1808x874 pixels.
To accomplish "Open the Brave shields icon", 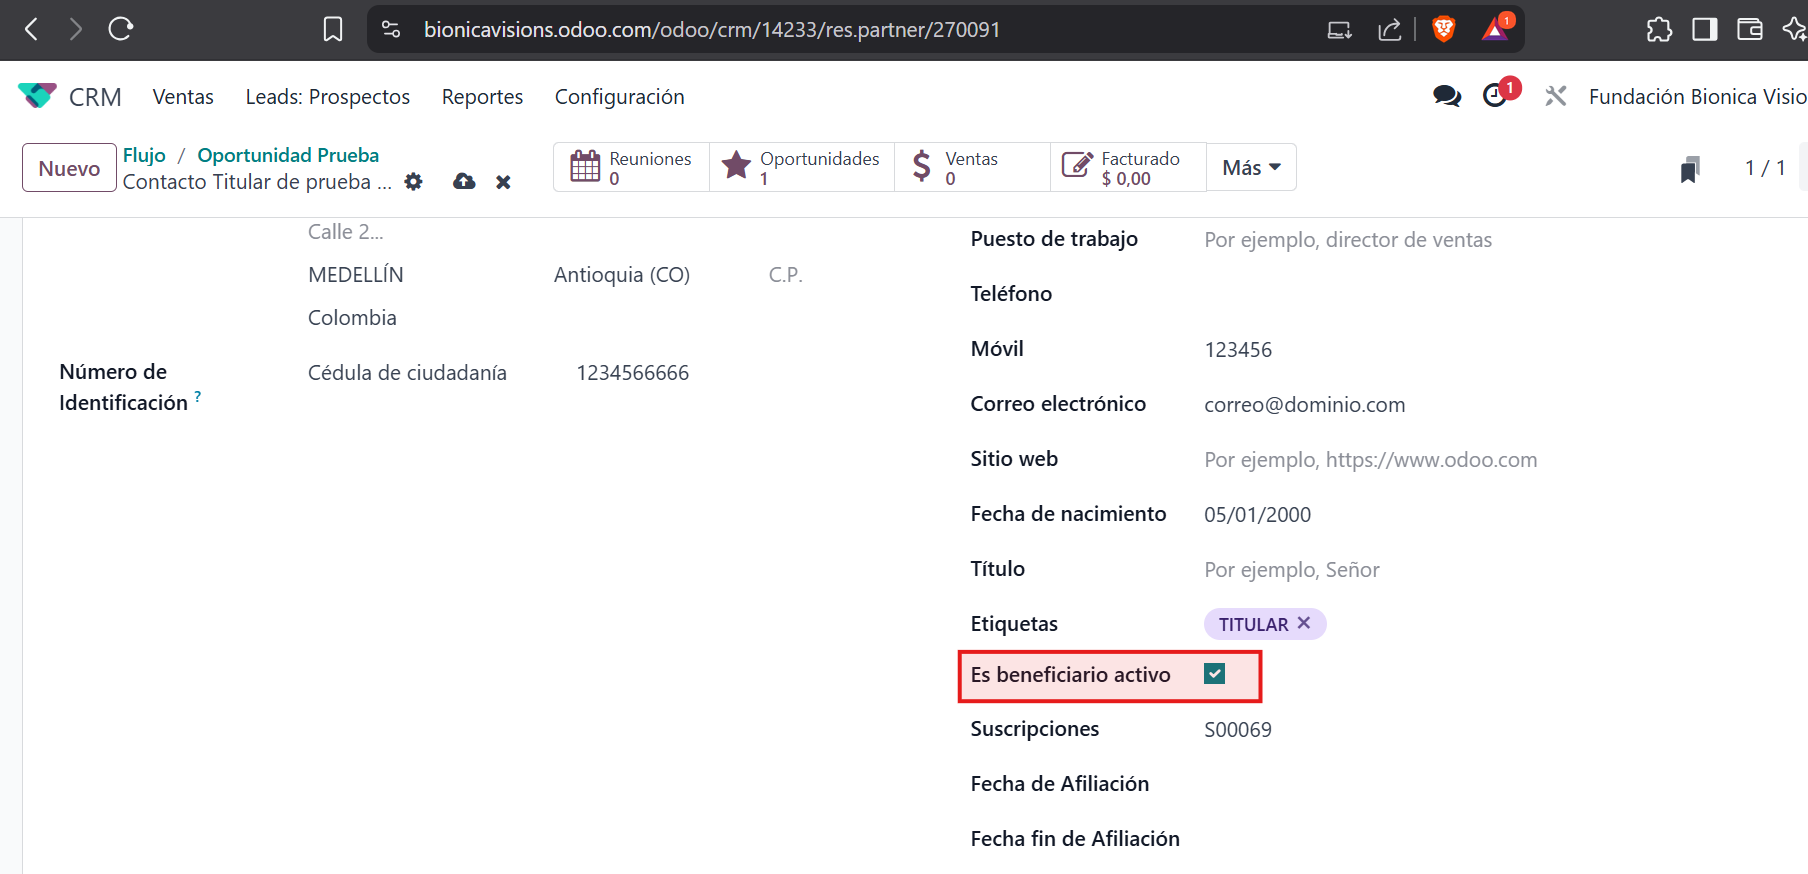I will pos(1443,29).
